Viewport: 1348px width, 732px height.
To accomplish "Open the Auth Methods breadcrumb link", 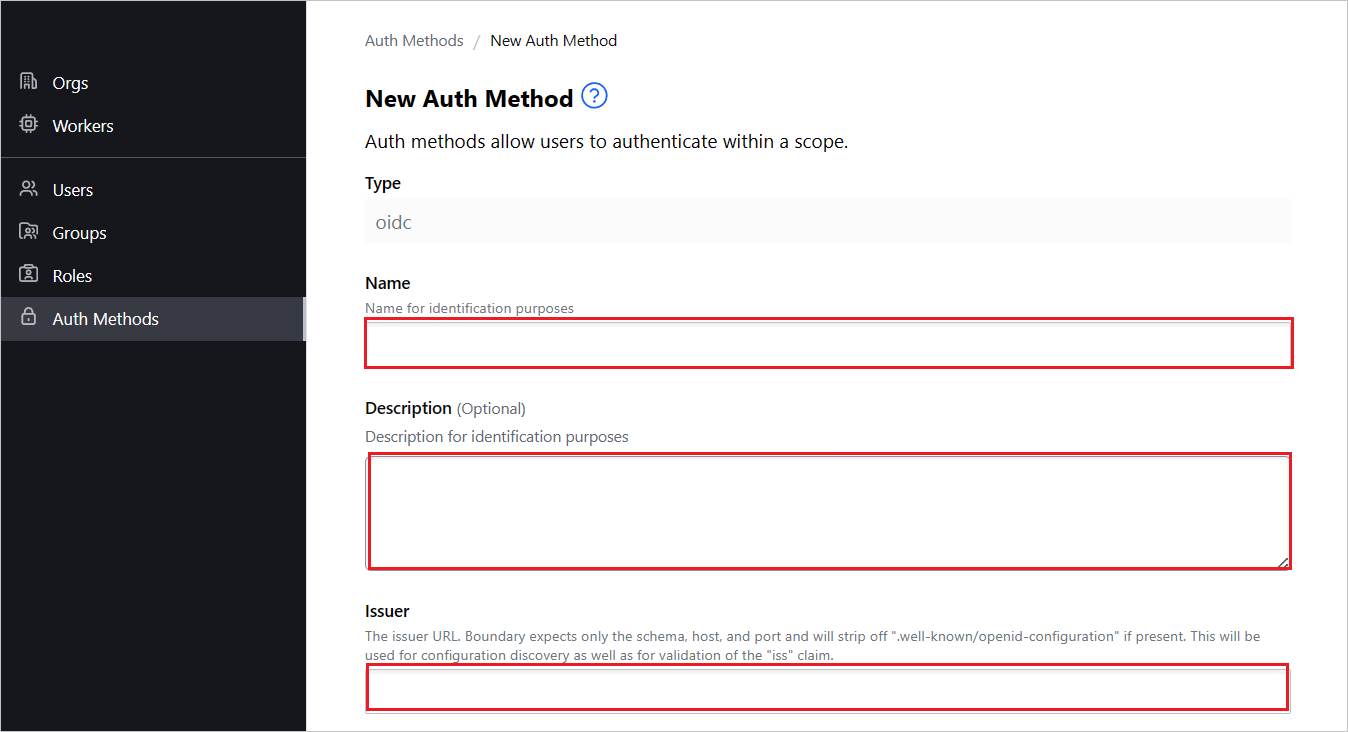I will click(x=414, y=40).
